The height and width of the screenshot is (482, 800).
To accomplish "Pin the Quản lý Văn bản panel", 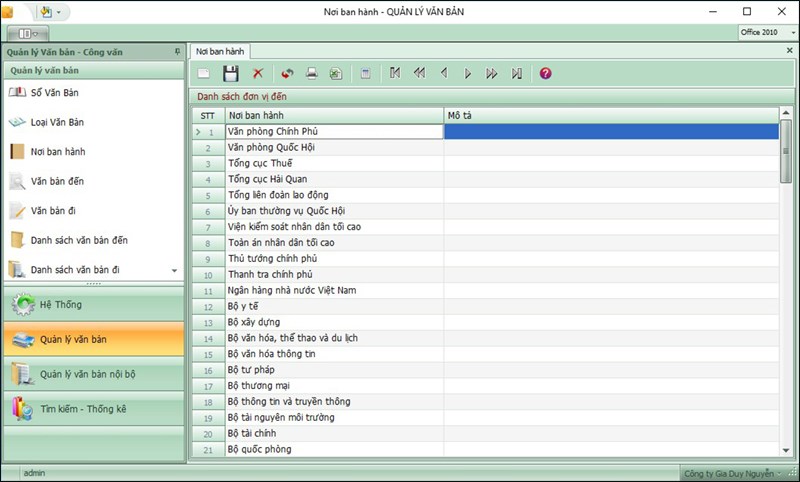I will 177,51.
